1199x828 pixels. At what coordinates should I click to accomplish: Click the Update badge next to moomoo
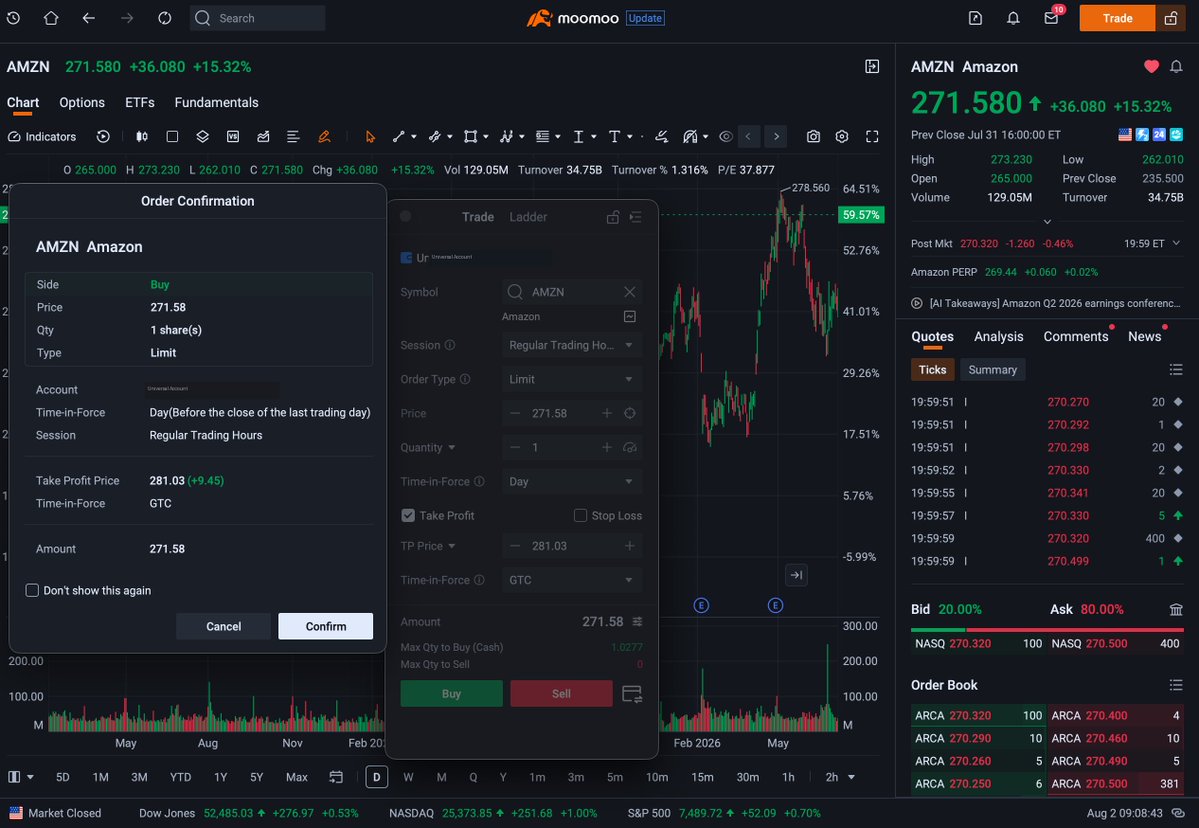click(x=645, y=18)
